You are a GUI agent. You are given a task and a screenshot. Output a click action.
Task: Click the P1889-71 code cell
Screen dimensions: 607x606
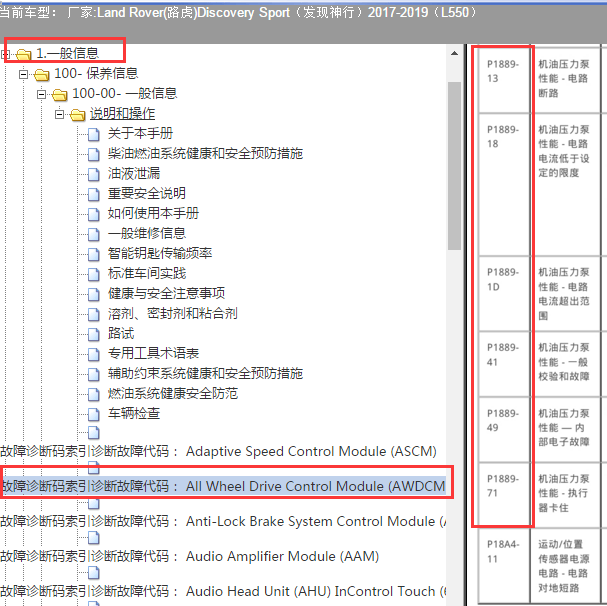504,494
